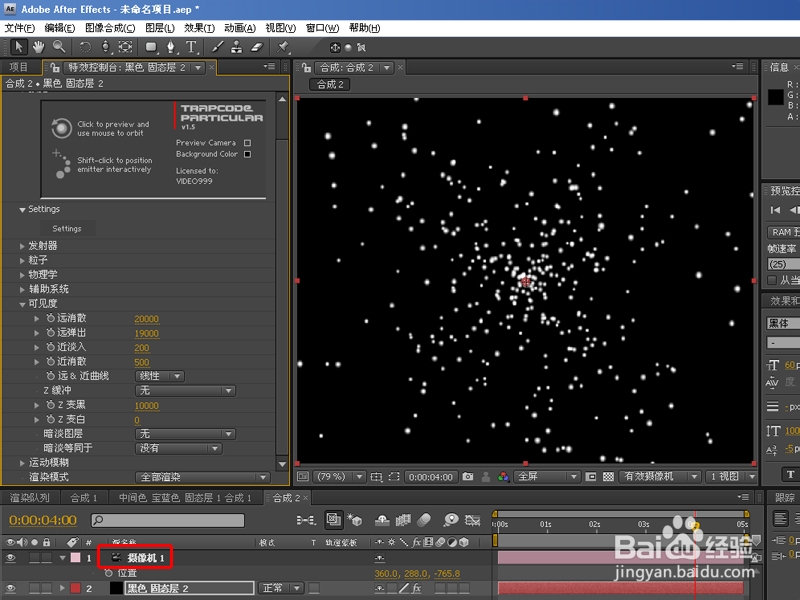This screenshot has height=600, width=800.
Task: Select the Rotation tool
Action: [85, 47]
